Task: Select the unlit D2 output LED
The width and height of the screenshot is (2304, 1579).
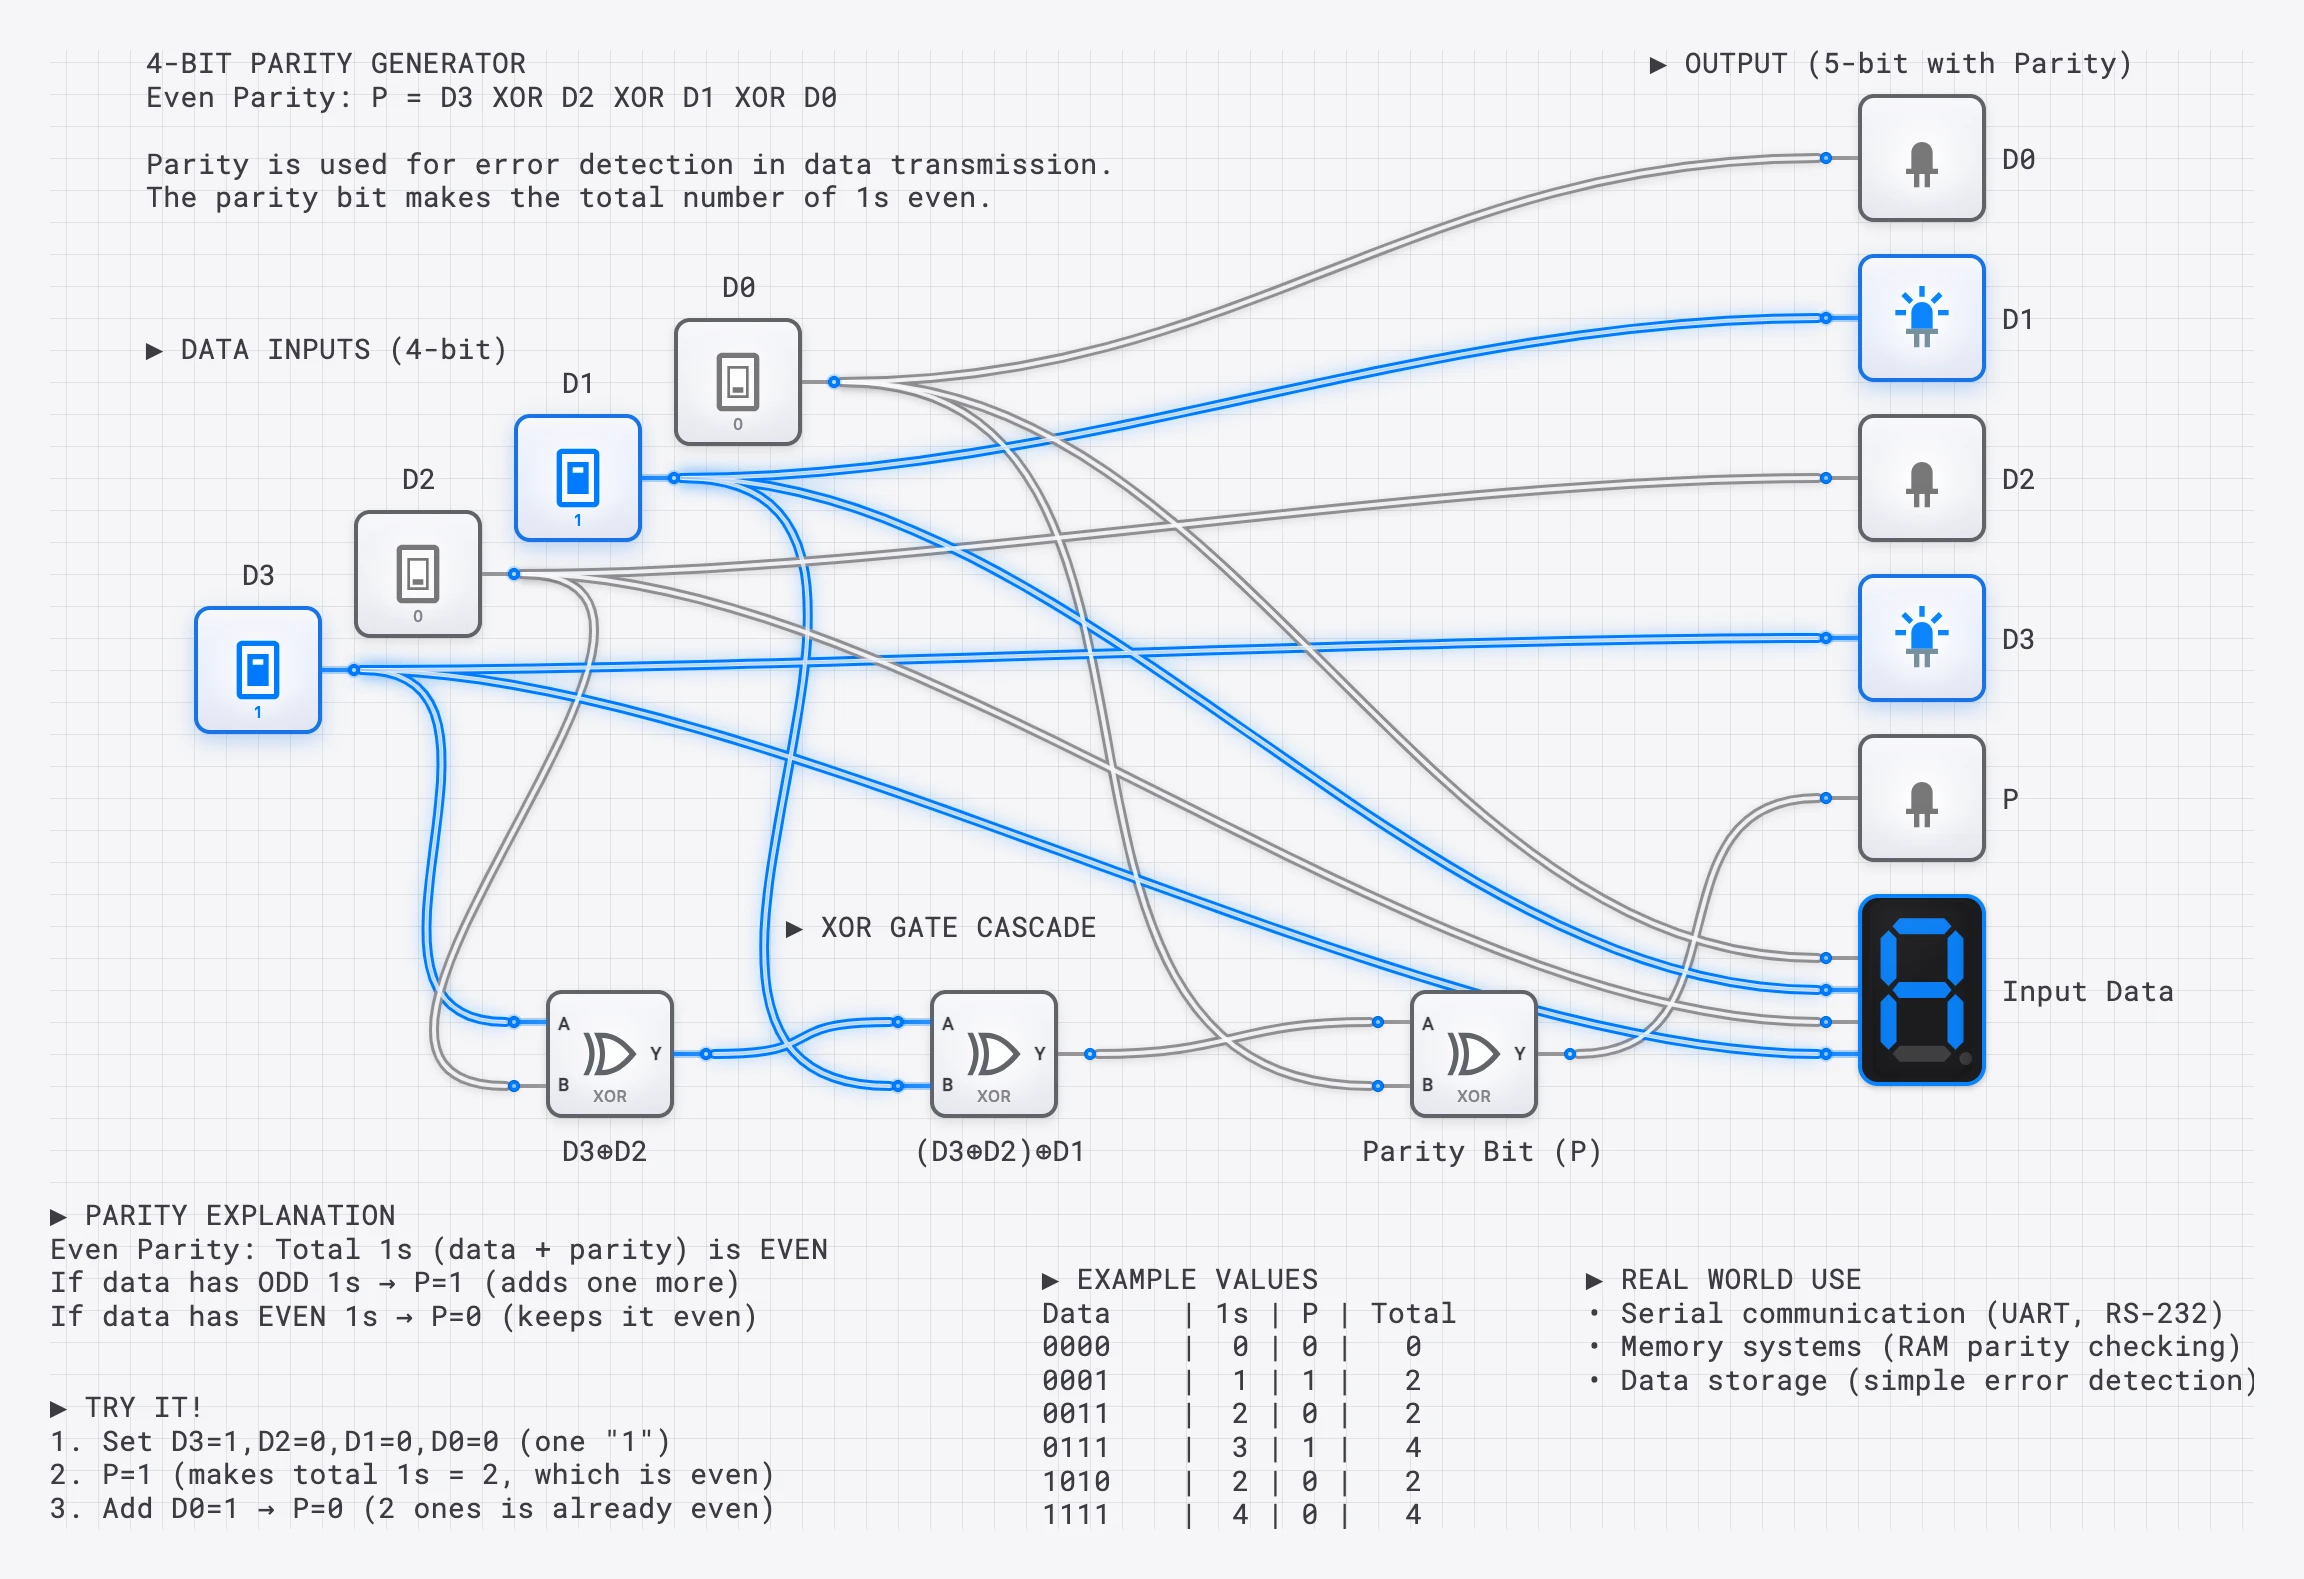Action: [x=1921, y=478]
